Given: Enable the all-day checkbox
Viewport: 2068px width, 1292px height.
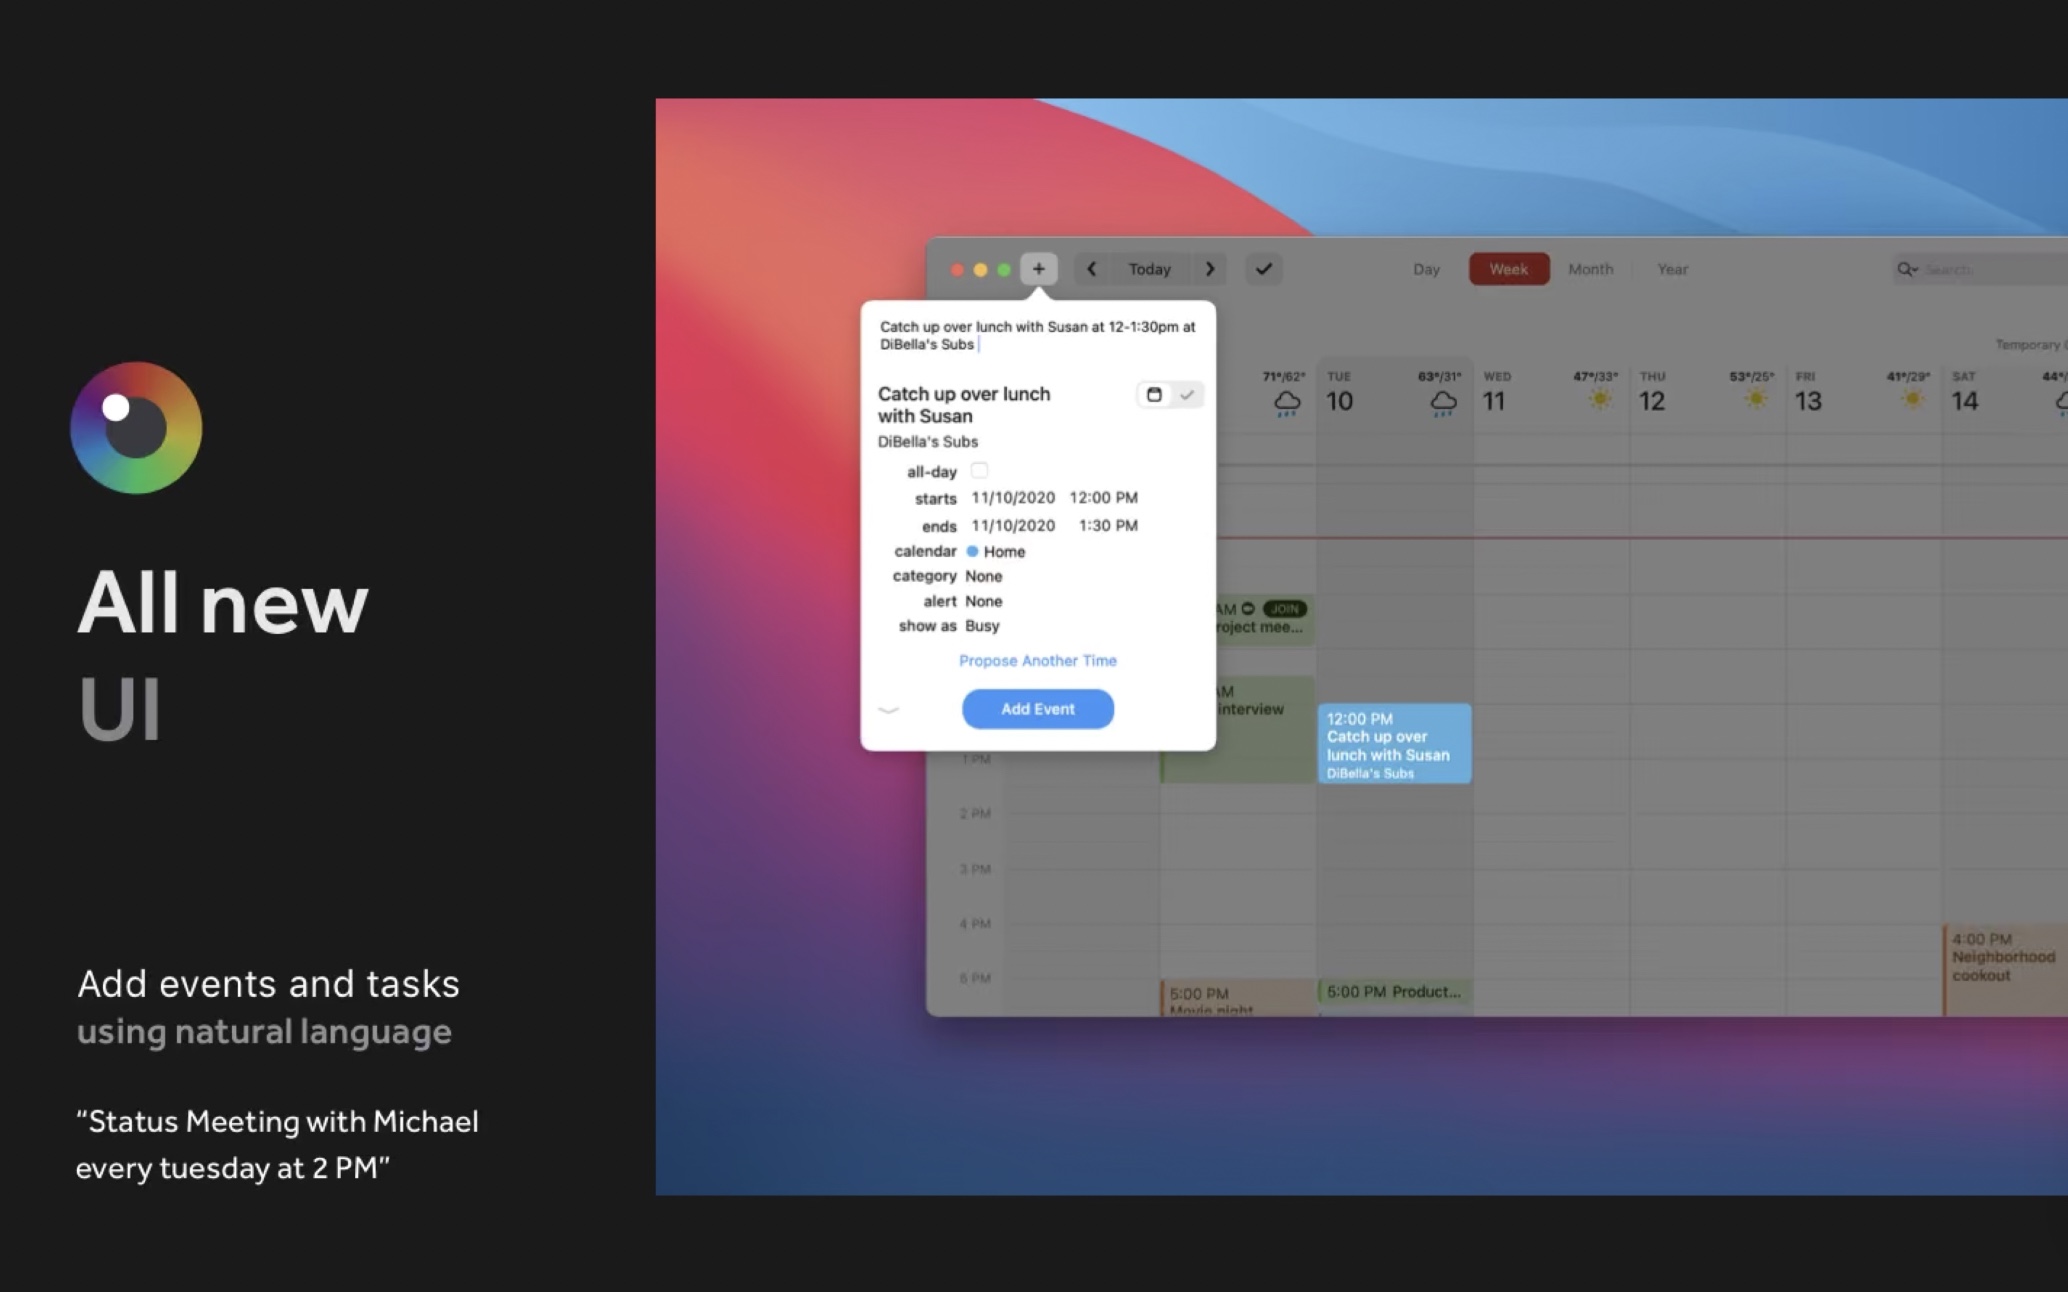Looking at the screenshot, I should [979, 471].
